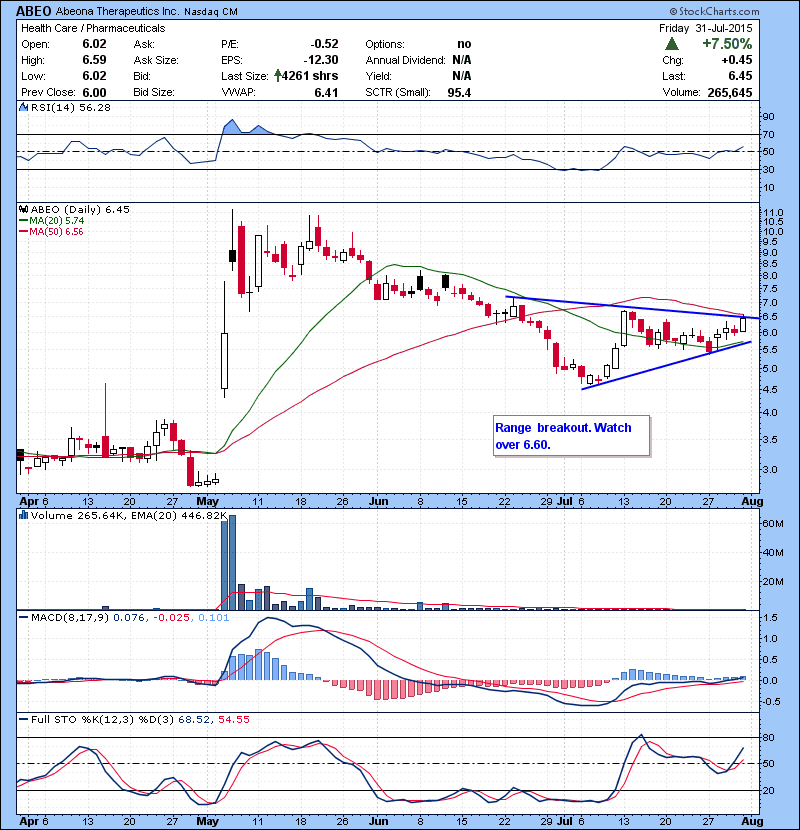The height and width of the screenshot is (830, 800).
Task: Click the blue MACD legend line marker
Action: pos(23,617)
